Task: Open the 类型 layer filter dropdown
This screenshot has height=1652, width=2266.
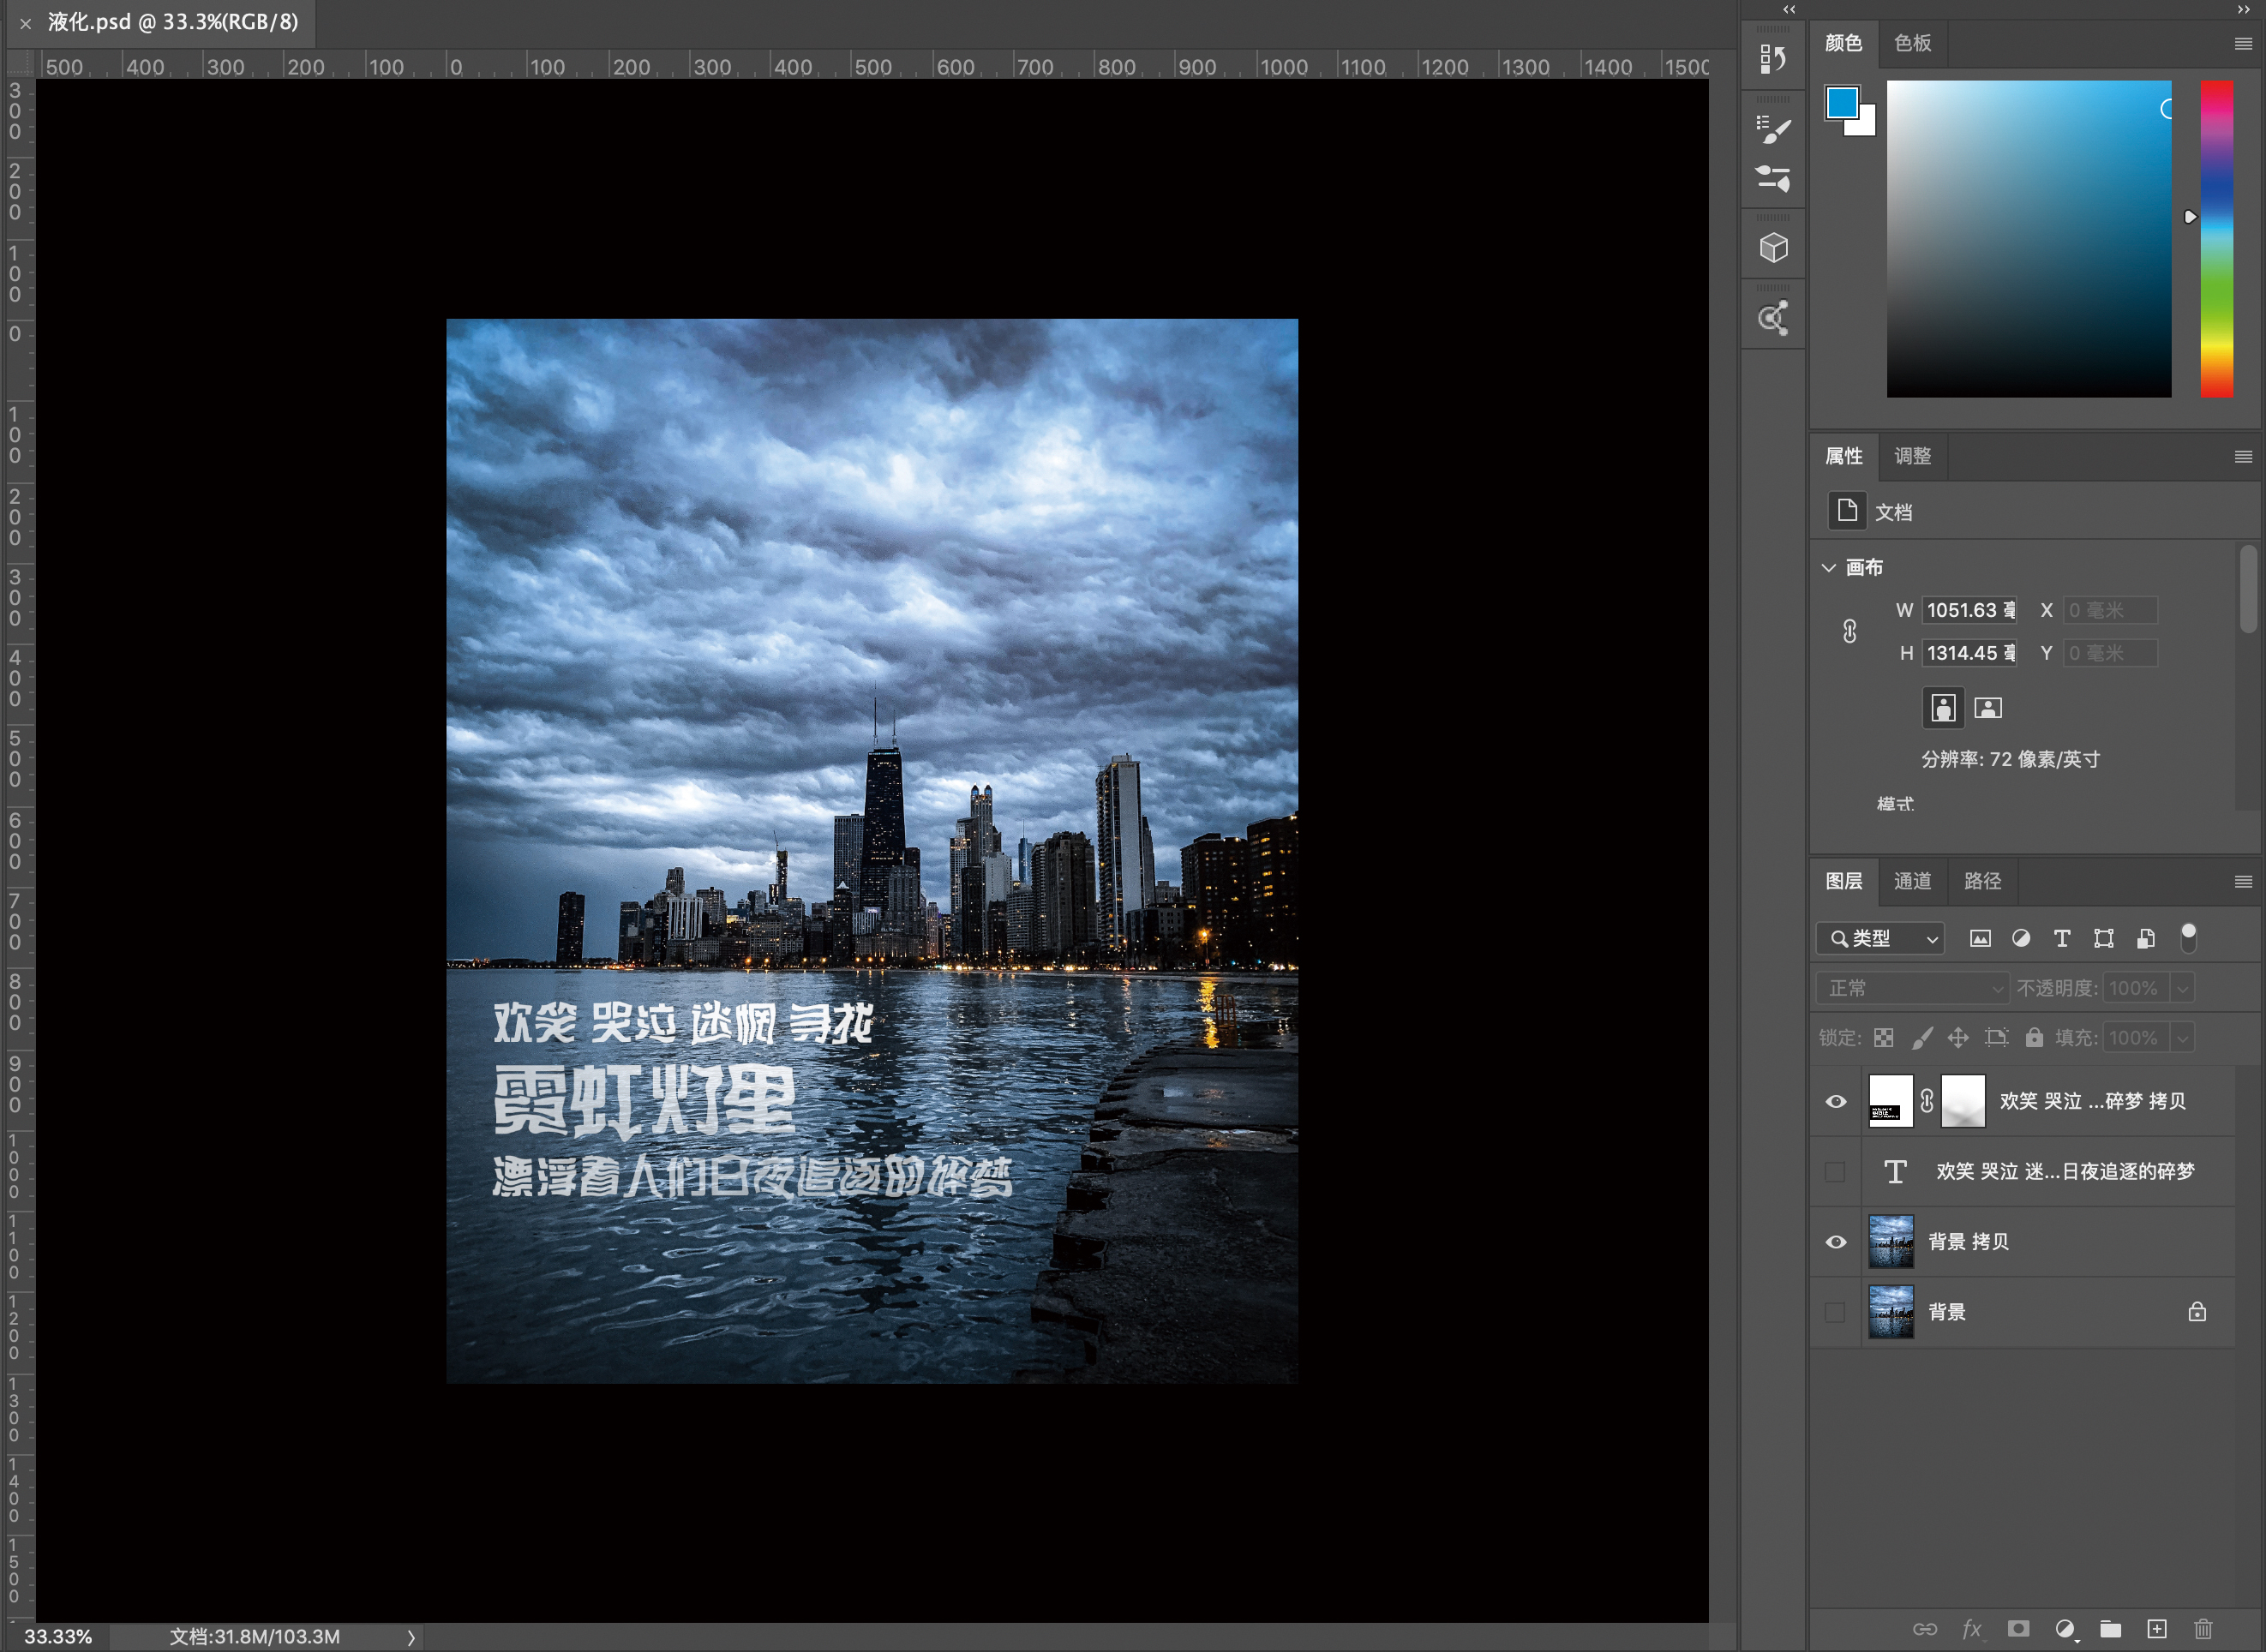Action: click(x=1880, y=938)
